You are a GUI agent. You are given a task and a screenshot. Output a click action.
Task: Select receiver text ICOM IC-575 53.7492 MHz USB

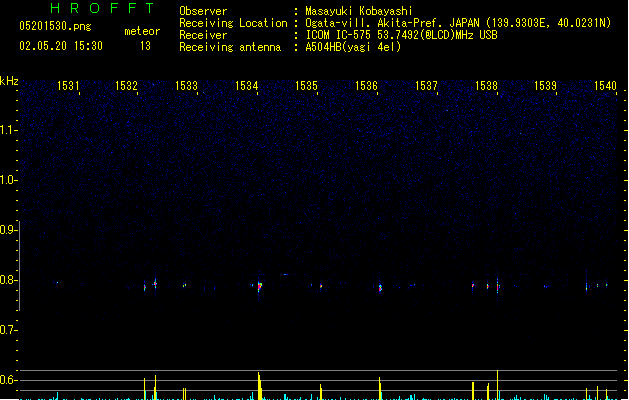[402, 35]
